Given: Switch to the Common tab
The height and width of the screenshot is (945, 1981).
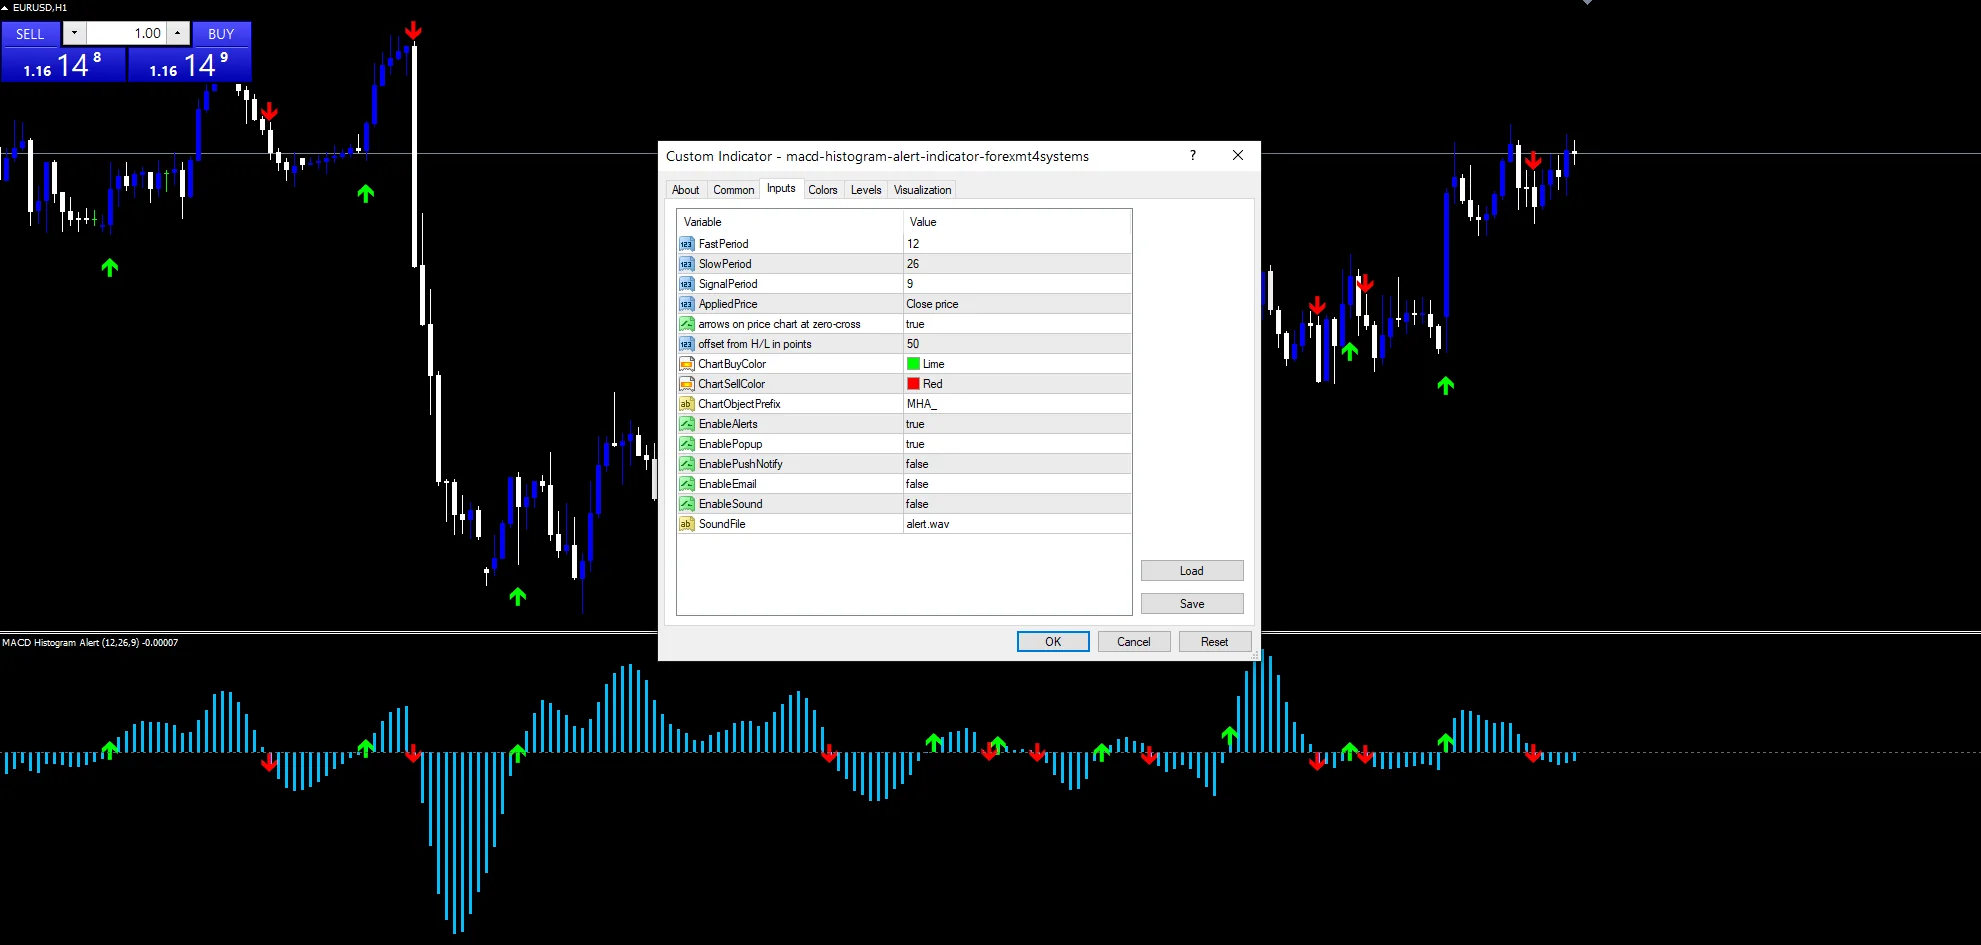Looking at the screenshot, I should (733, 190).
